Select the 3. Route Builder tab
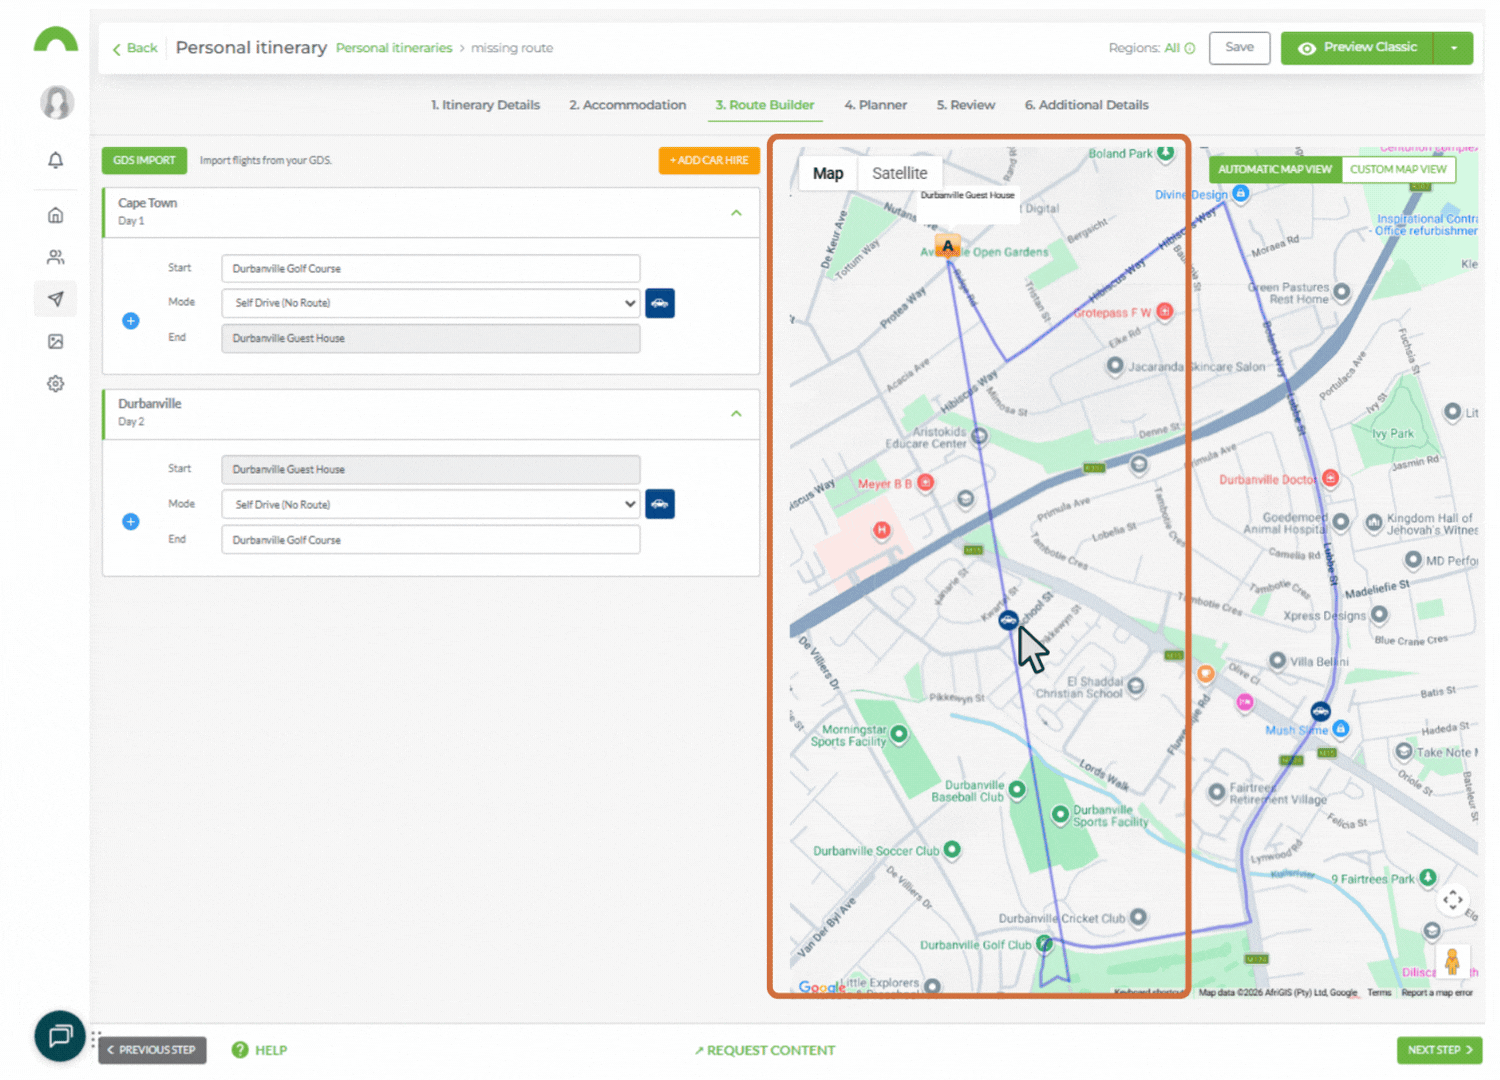The width and height of the screenshot is (1500, 1080). point(765,105)
